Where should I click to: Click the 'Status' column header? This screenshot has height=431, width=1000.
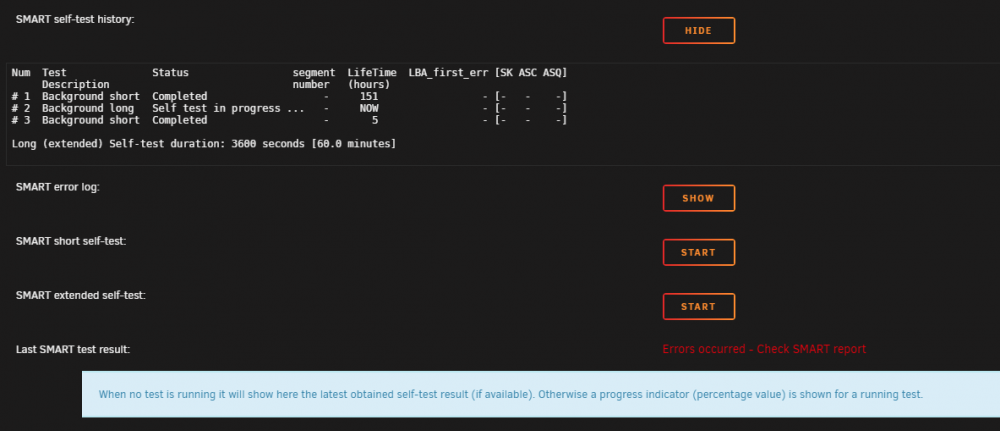[x=170, y=73]
